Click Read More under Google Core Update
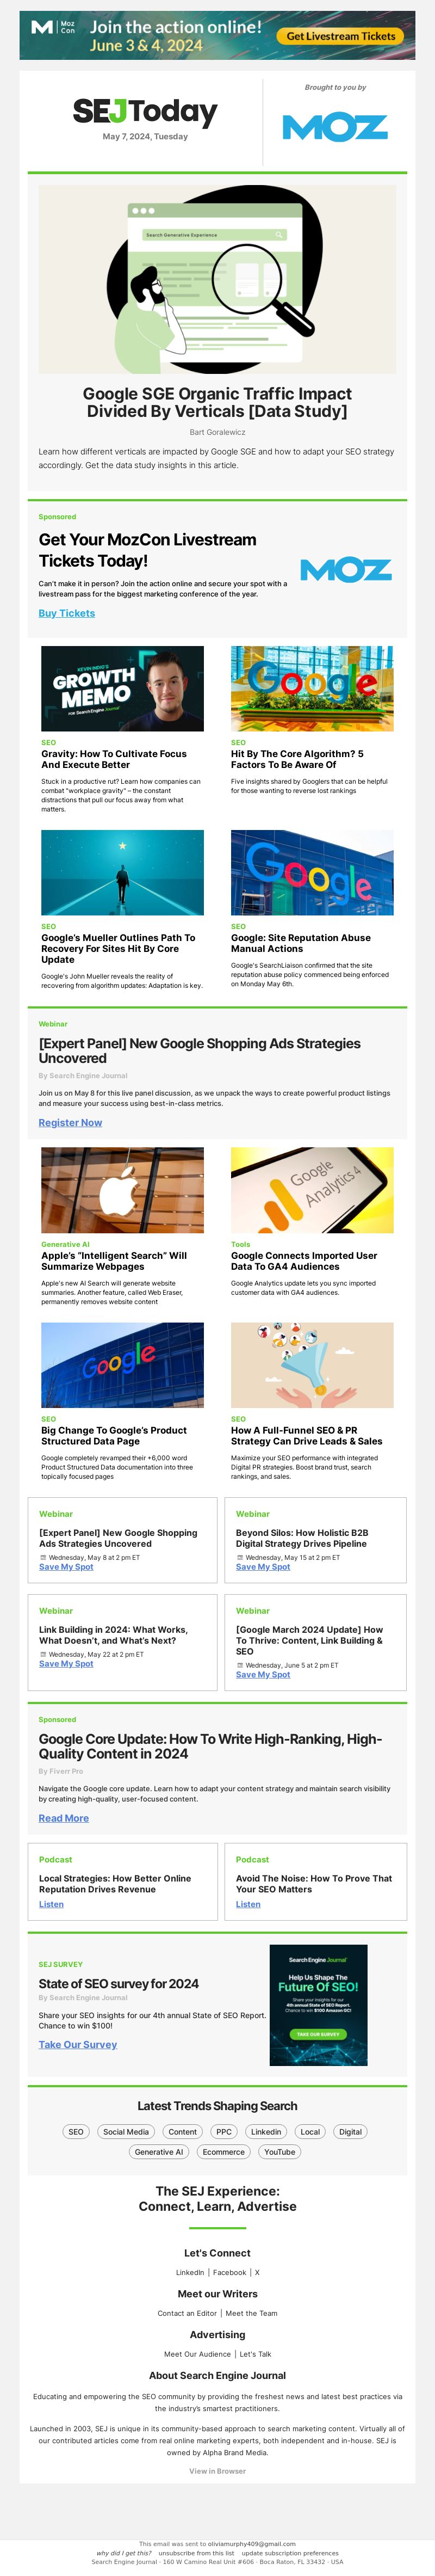The width and height of the screenshot is (435, 2576). tap(64, 1818)
